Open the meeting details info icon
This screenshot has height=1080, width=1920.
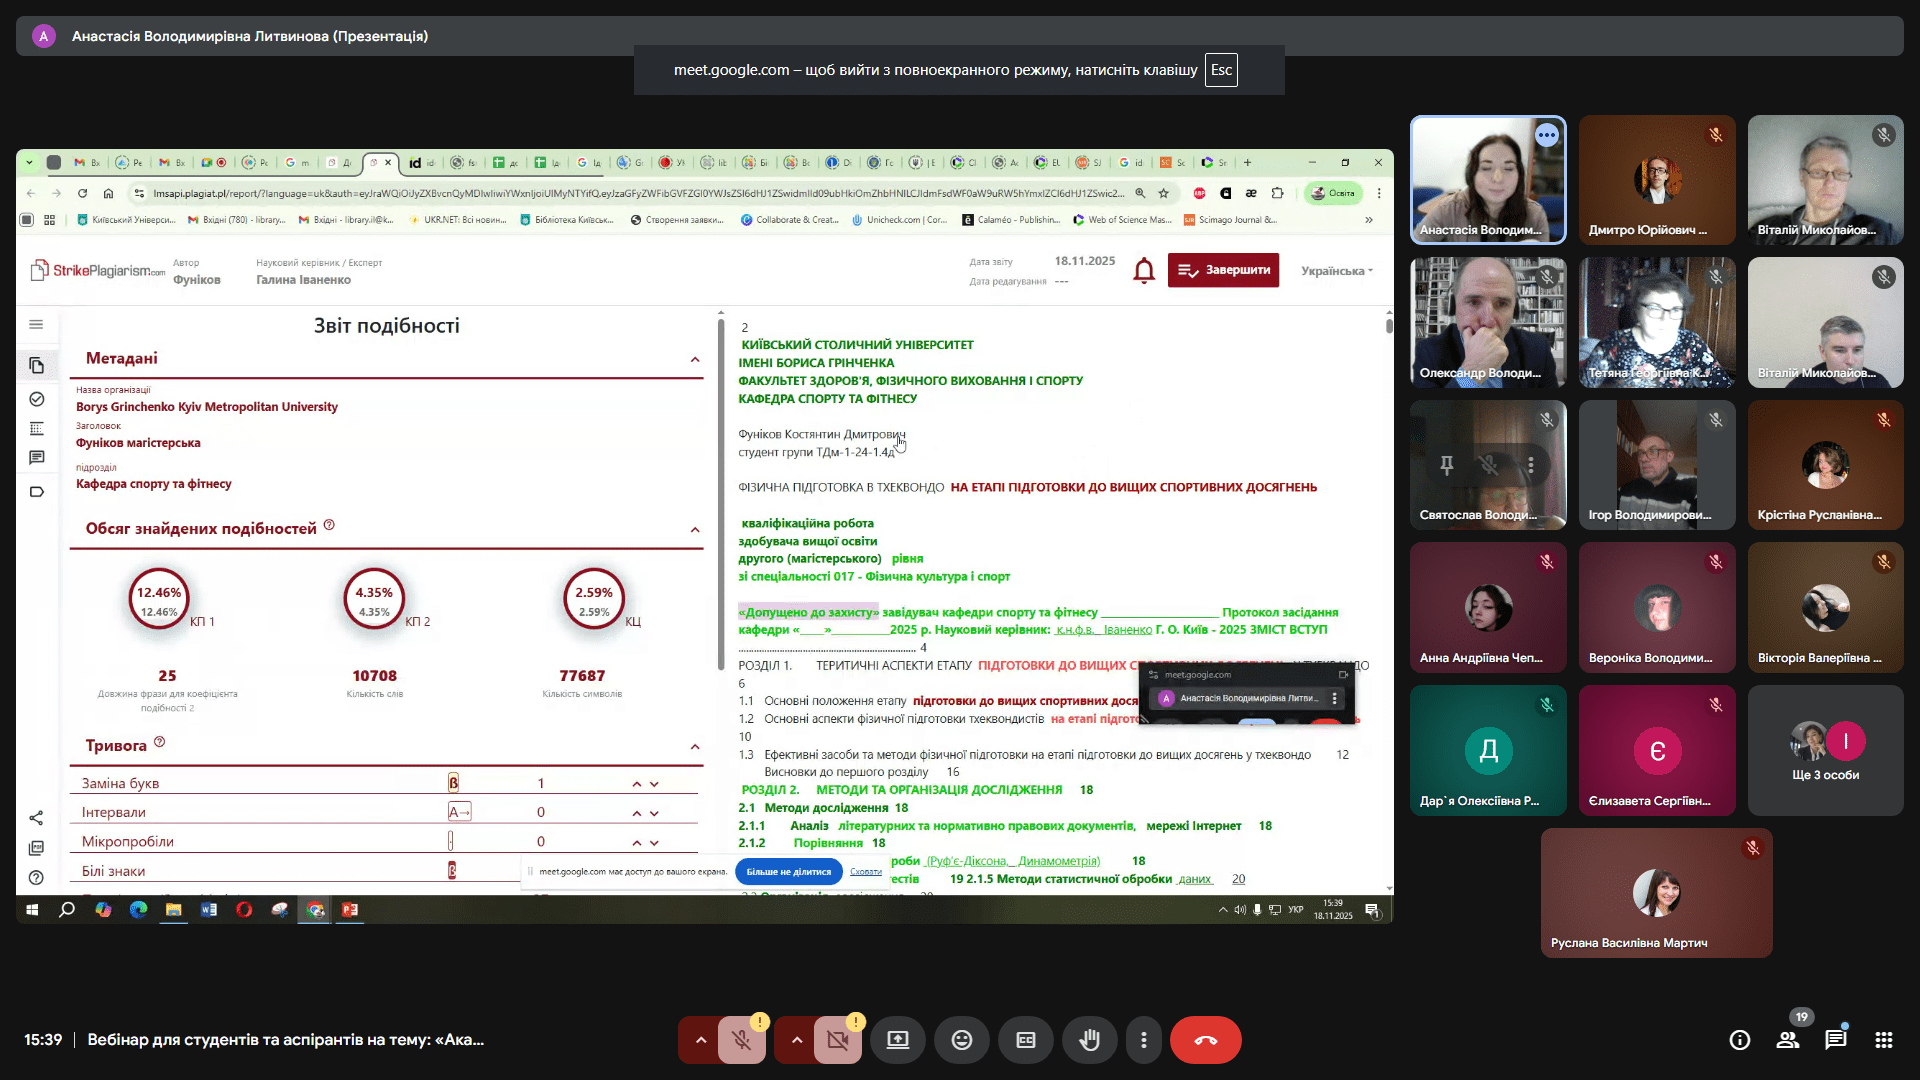click(x=1740, y=1040)
